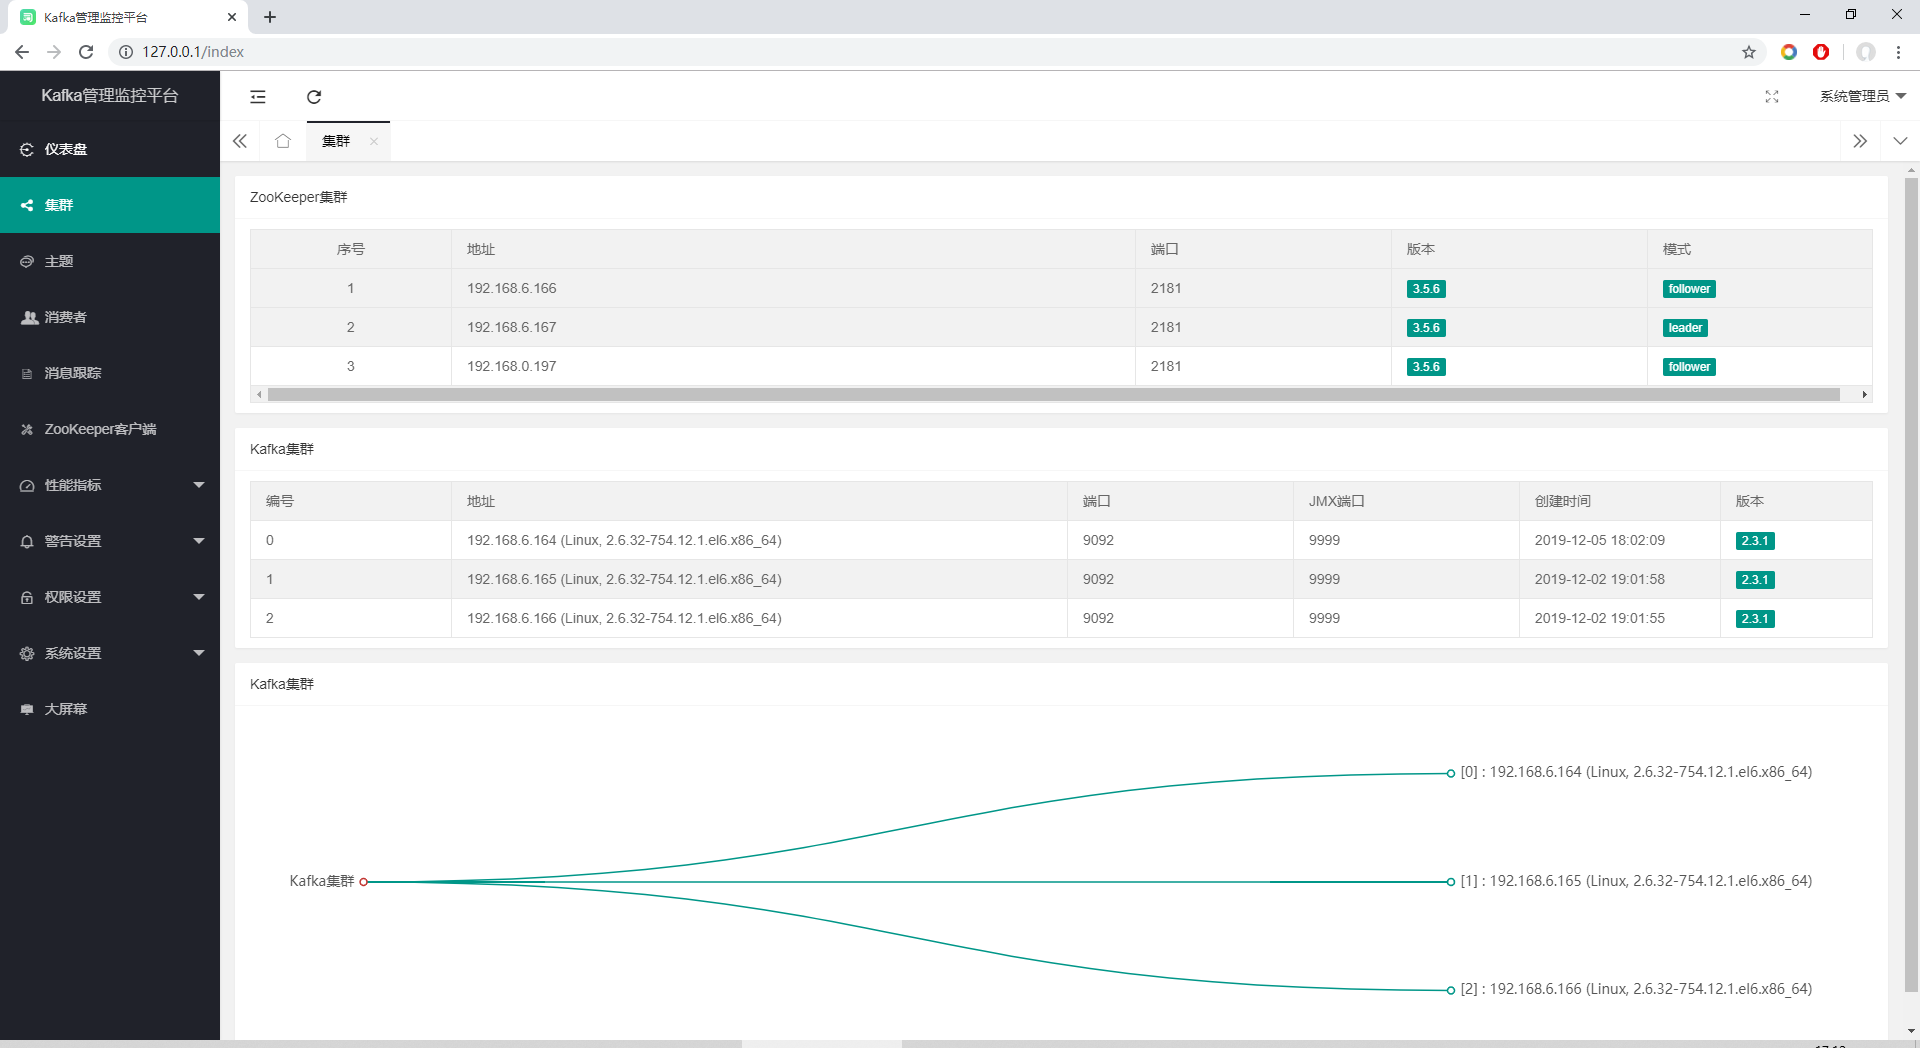This screenshot has height=1048, width=1920.
Task: Click the browser back arrow
Action: tap(22, 52)
